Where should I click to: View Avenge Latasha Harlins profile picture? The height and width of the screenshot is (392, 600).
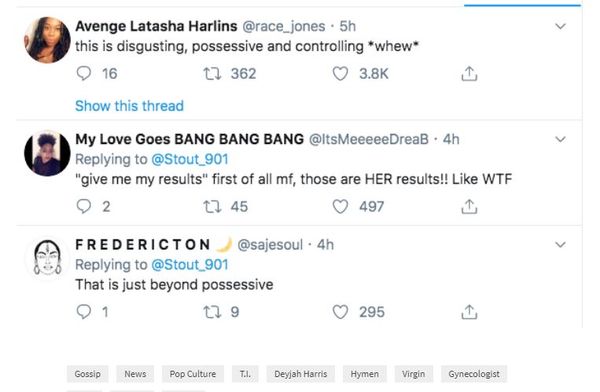[47, 39]
